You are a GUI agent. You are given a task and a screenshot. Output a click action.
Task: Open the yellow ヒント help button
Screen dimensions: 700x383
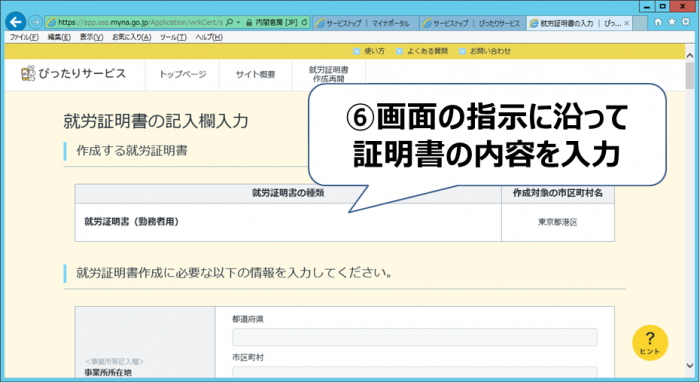650,343
